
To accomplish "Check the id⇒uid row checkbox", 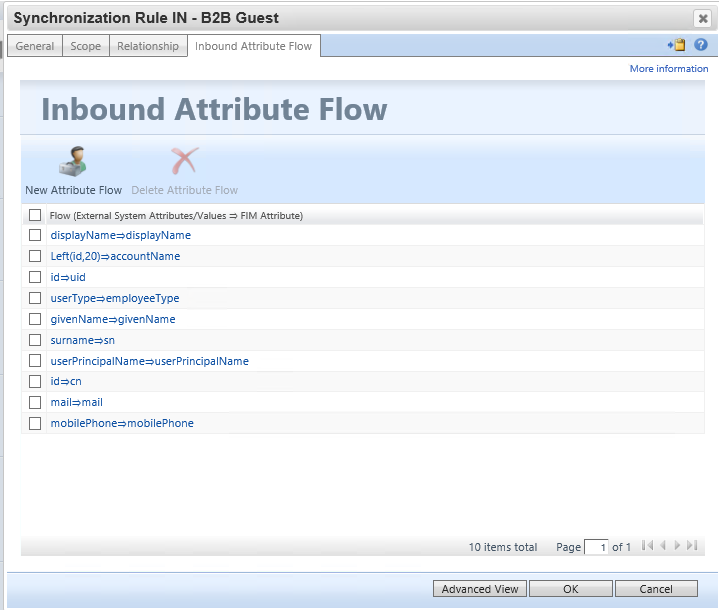I will (35, 277).
